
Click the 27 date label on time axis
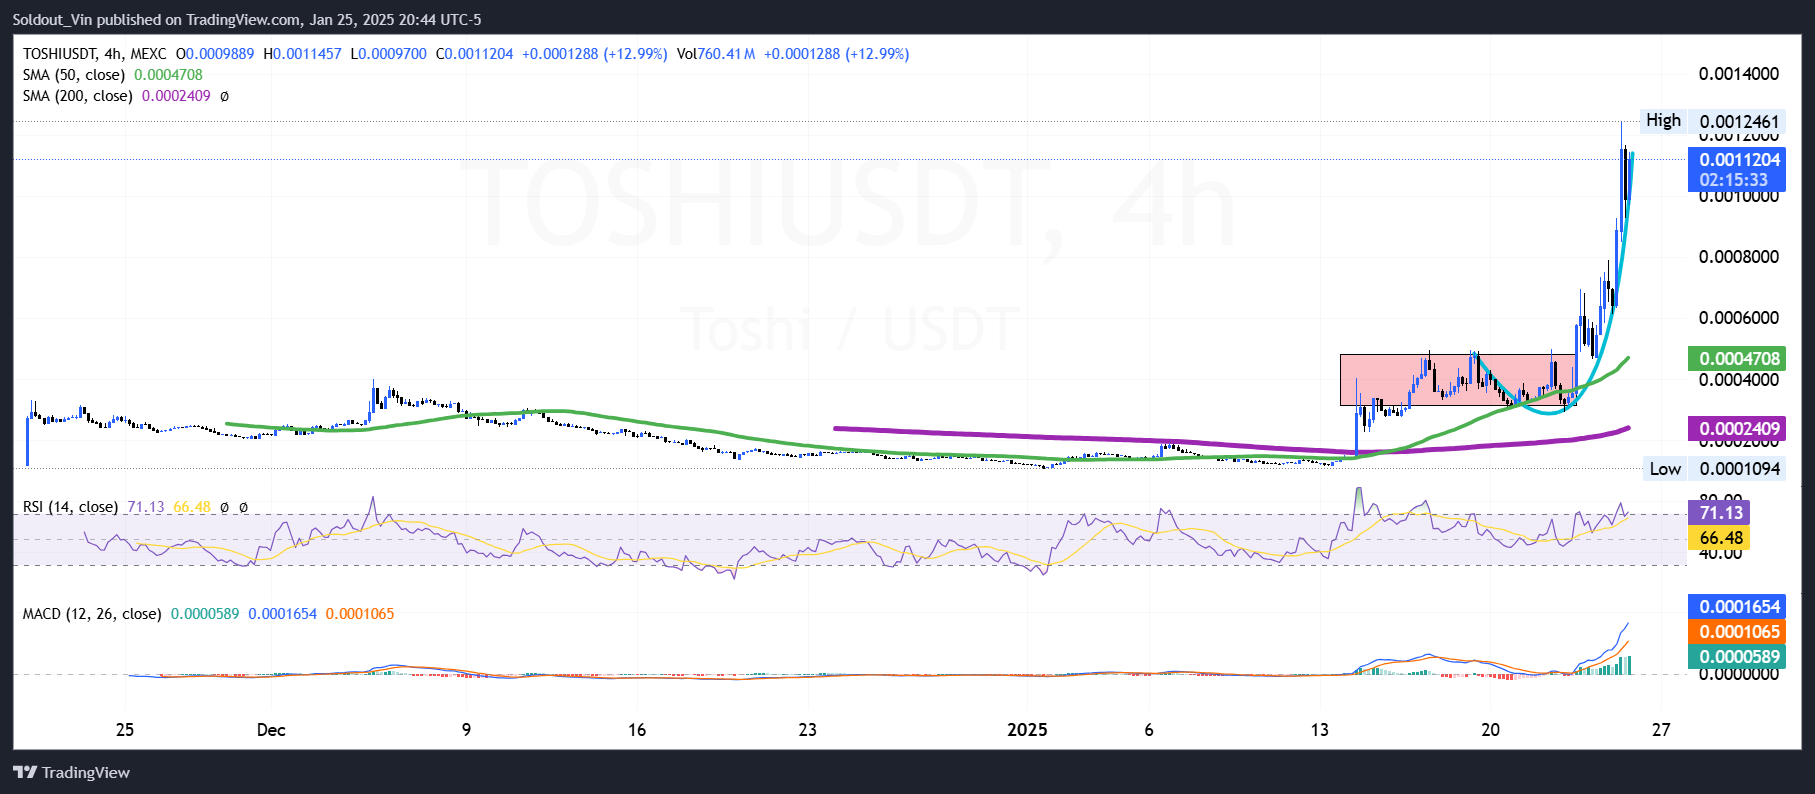(x=1661, y=730)
